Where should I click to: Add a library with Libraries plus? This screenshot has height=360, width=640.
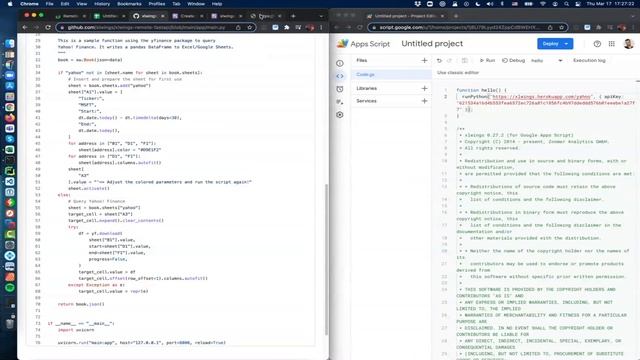424,88
